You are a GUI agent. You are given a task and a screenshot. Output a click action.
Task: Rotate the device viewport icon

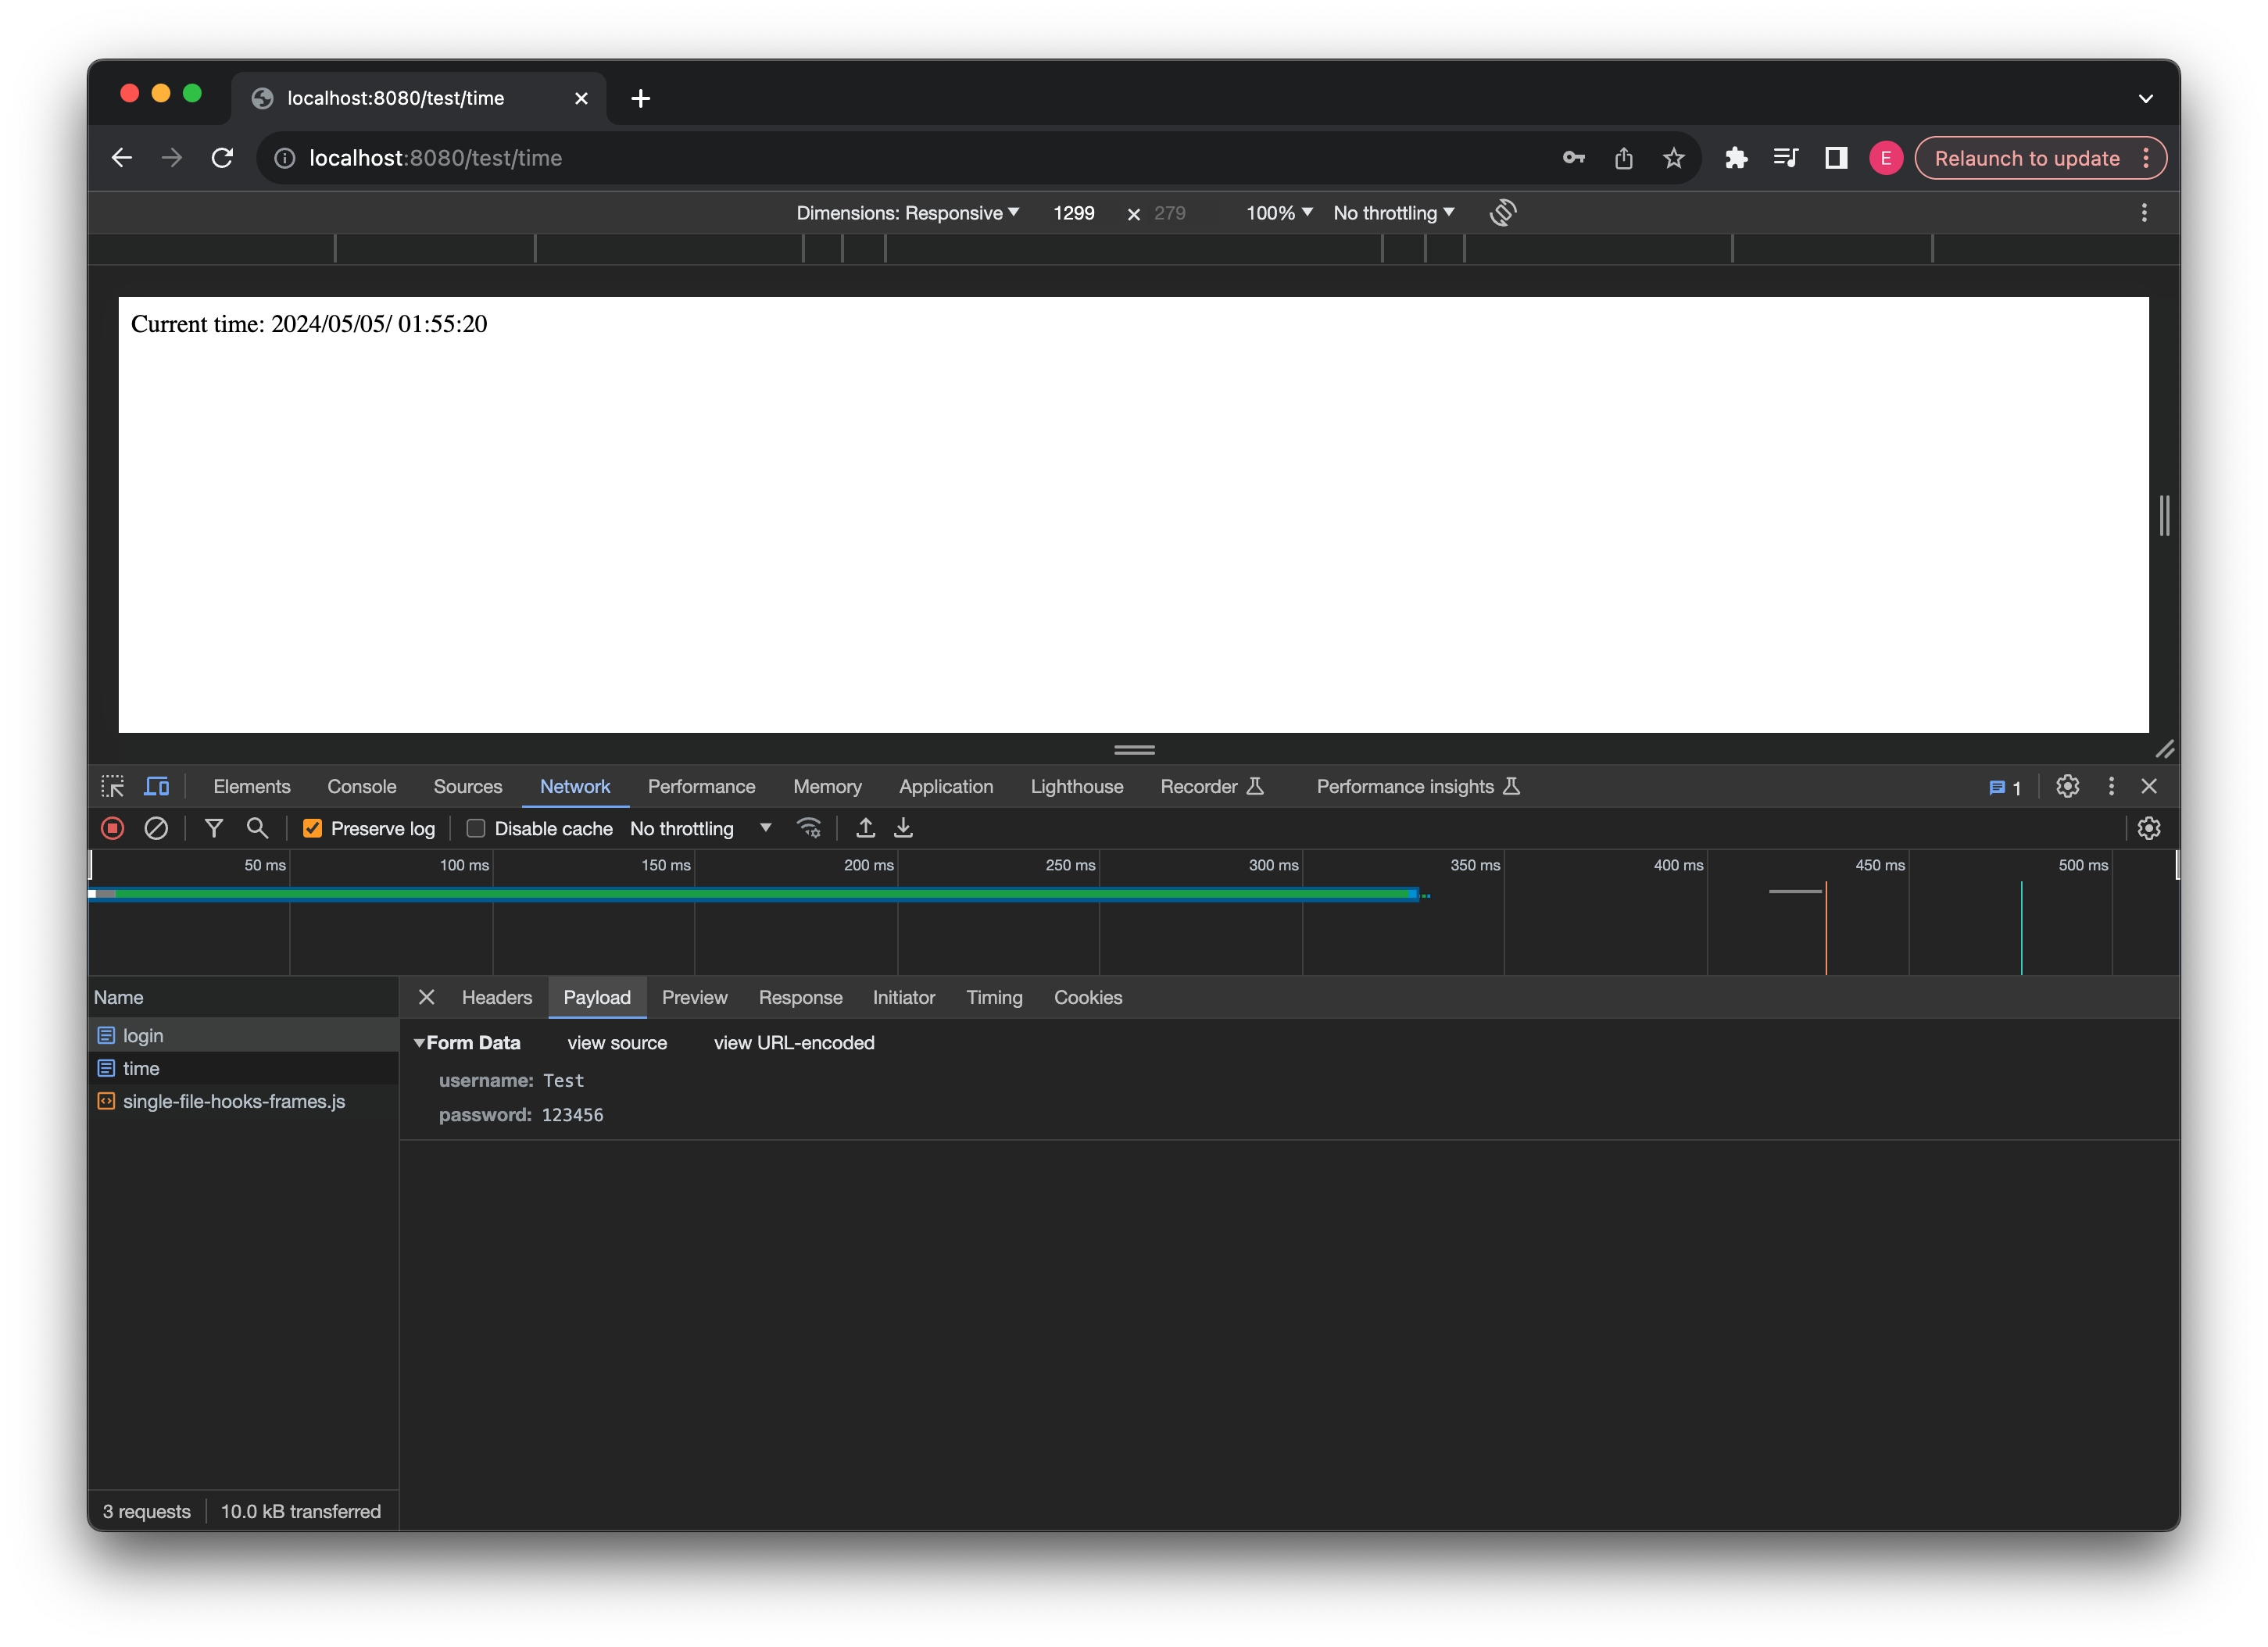pos(1502,213)
